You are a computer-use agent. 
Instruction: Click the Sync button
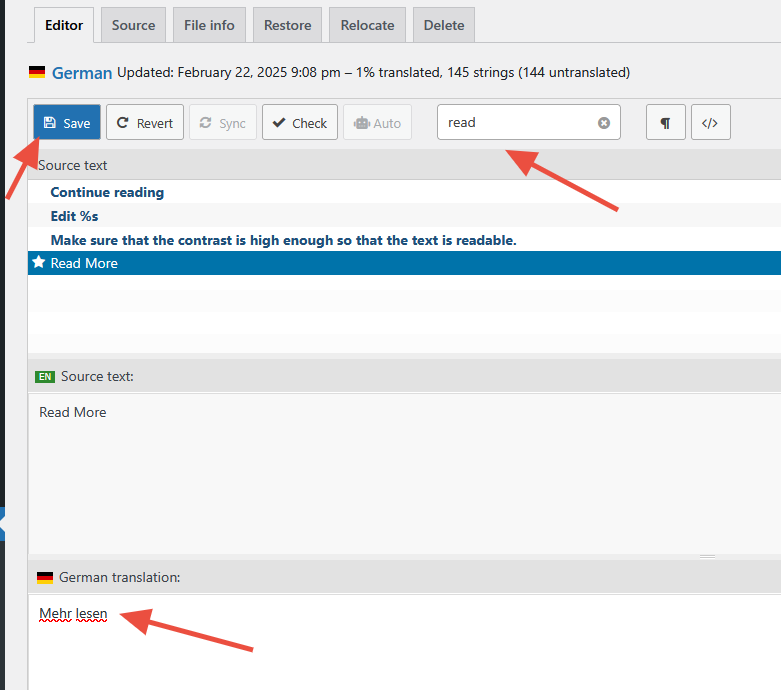coord(222,123)
